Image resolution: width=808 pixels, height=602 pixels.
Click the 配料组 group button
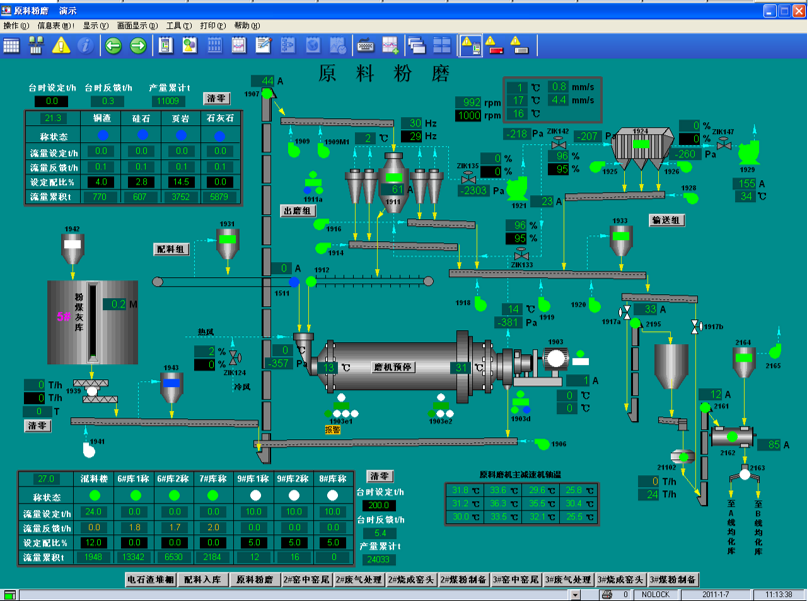click(171, 249)
